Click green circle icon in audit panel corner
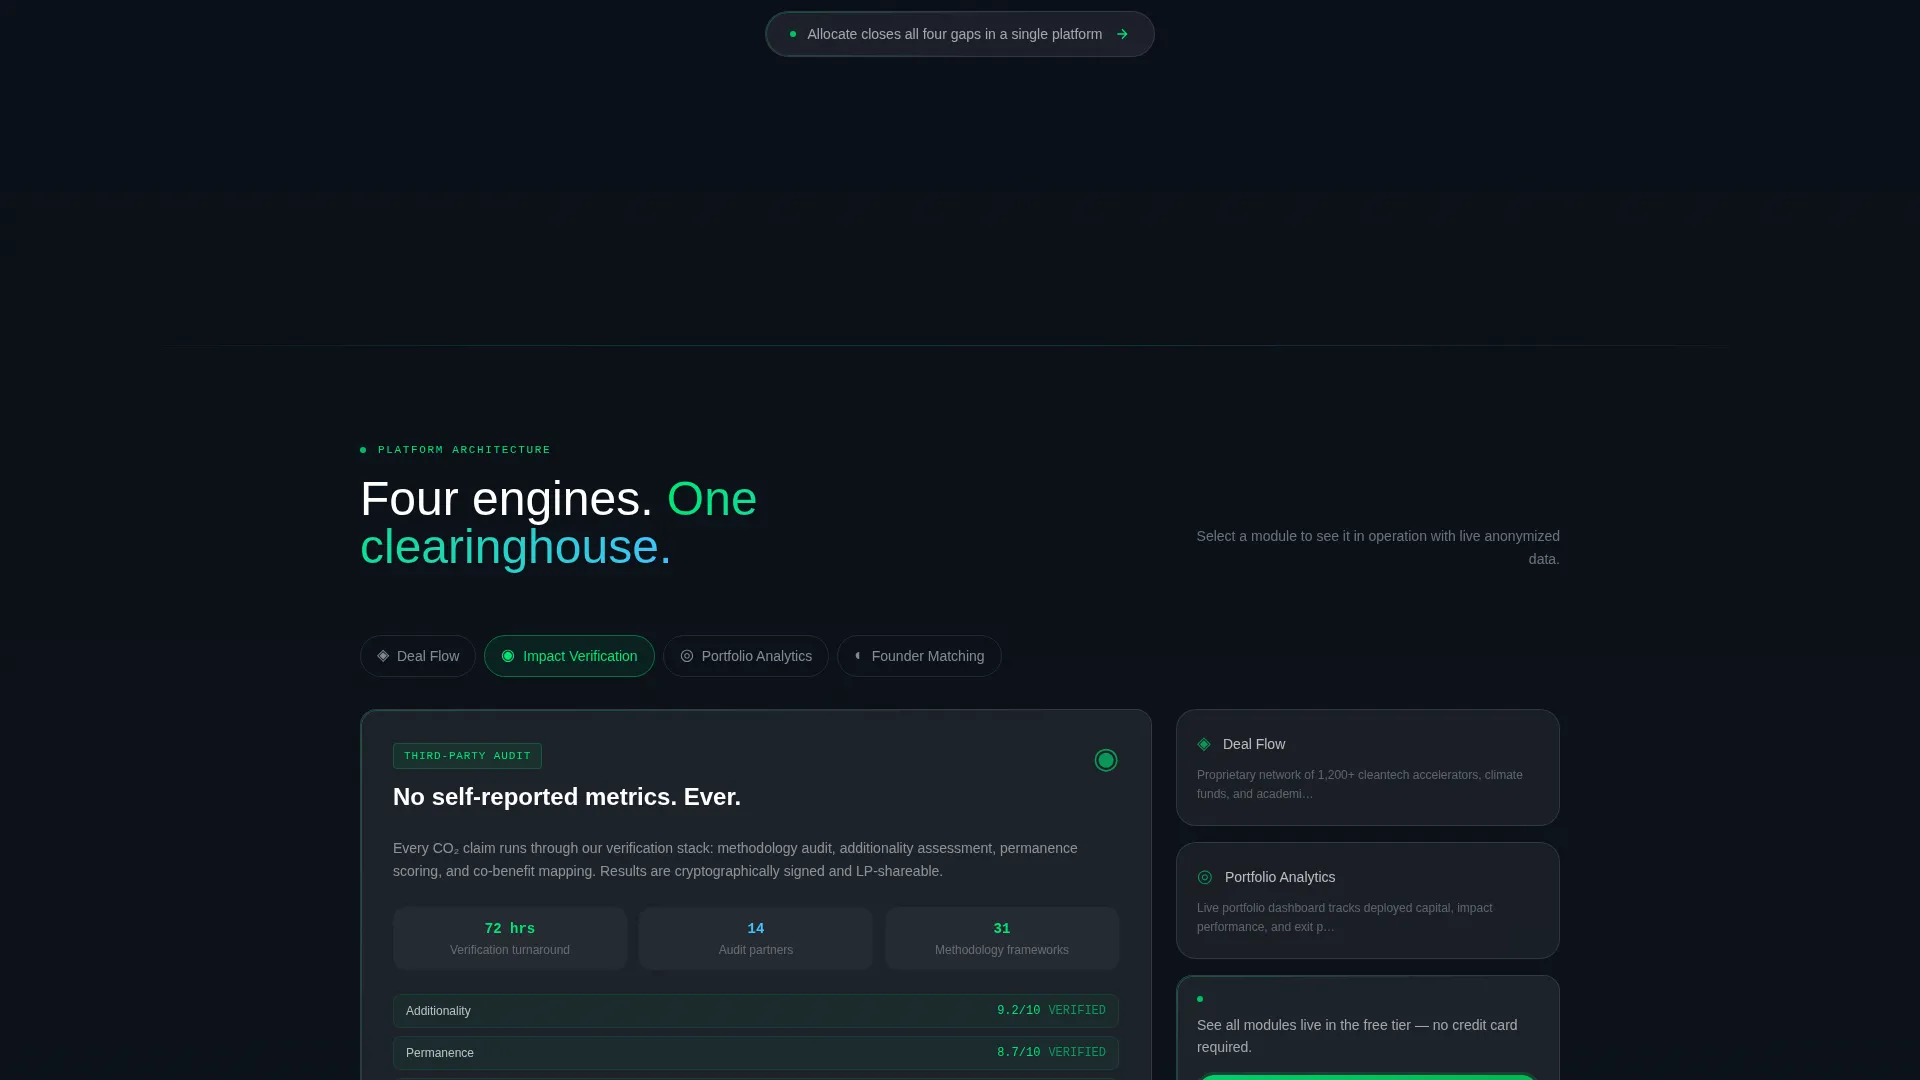1920x1080 pixels. point(1106,760)
